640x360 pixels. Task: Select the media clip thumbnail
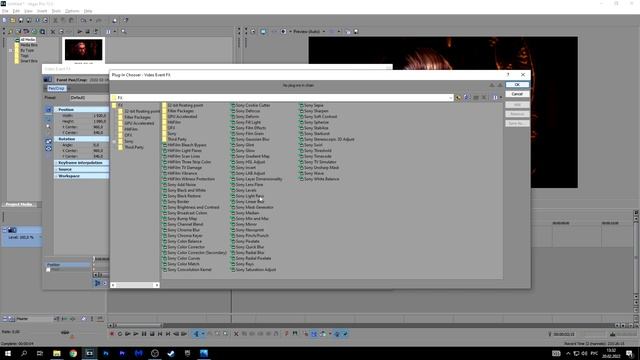(84, 50)
